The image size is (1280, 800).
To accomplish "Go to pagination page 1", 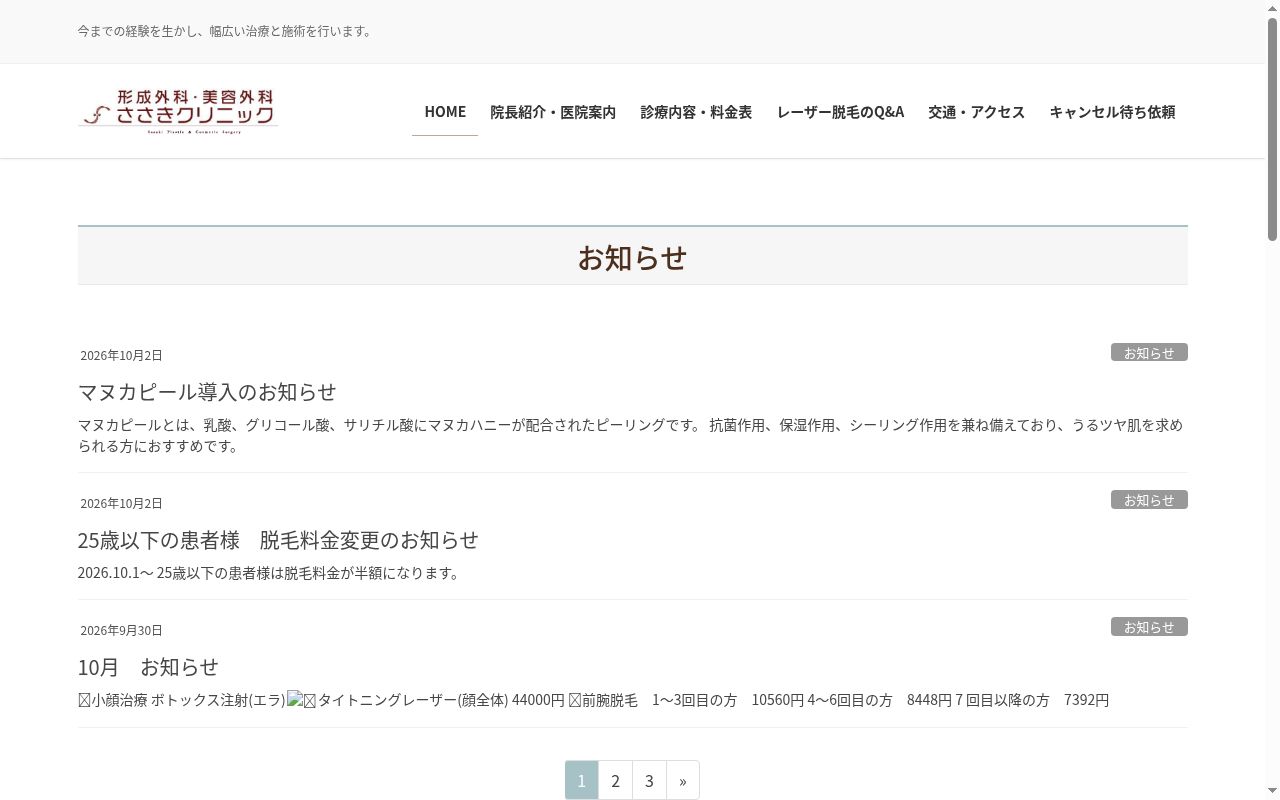I will (581, 780).
